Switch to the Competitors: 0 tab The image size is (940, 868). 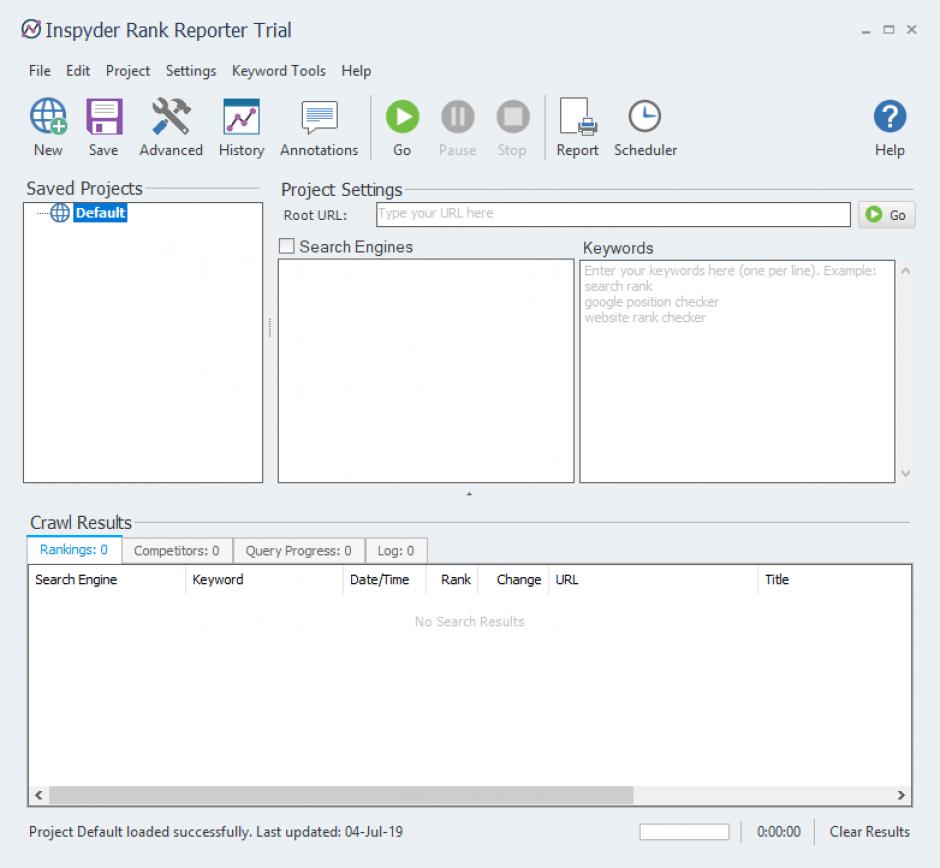(x=177, y=551)
